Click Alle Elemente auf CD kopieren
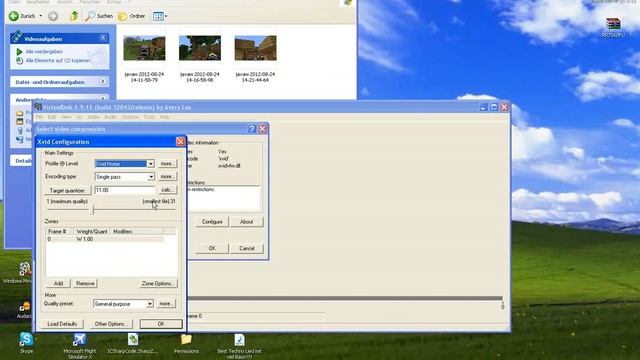Viewport: 640px width, 360px height. point(53,60)
